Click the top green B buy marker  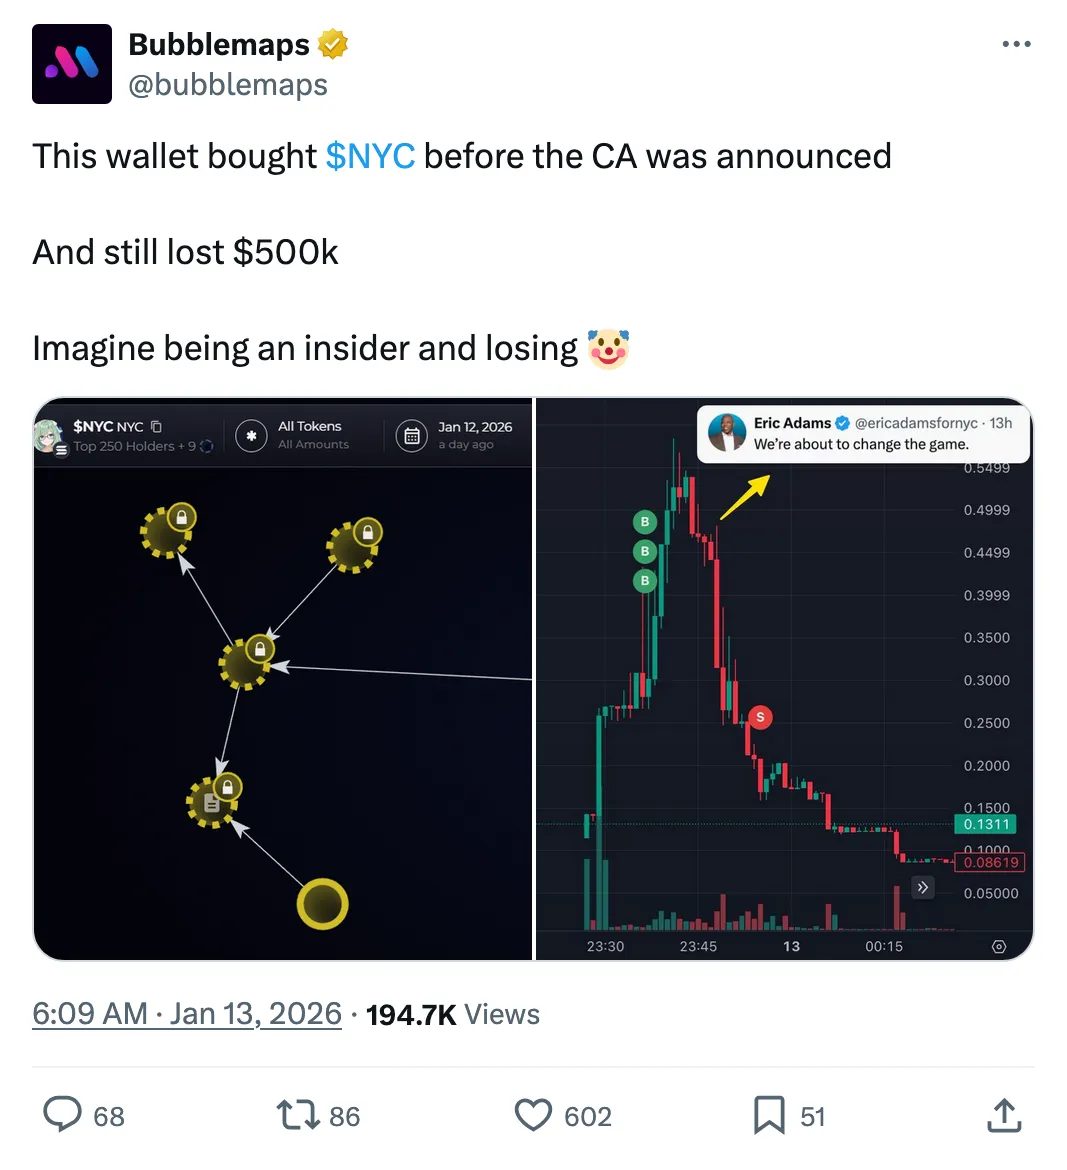pyautogui.click(x=645, y=521)
